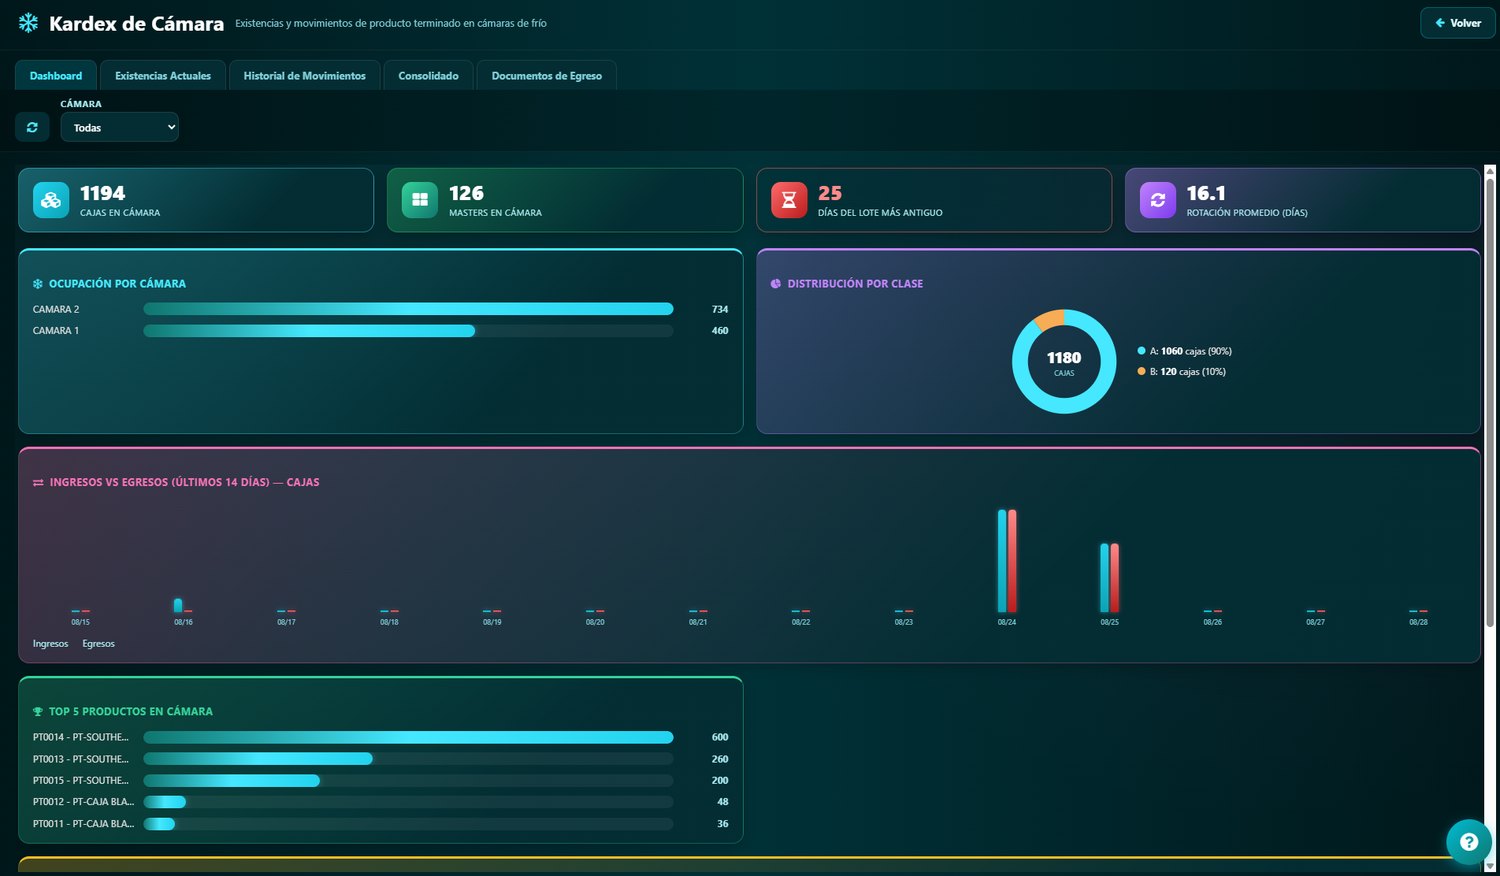Click the Volver button
Image resolution: width=1500 pixels, height=876 pixels.
(x=1458, y=23)
